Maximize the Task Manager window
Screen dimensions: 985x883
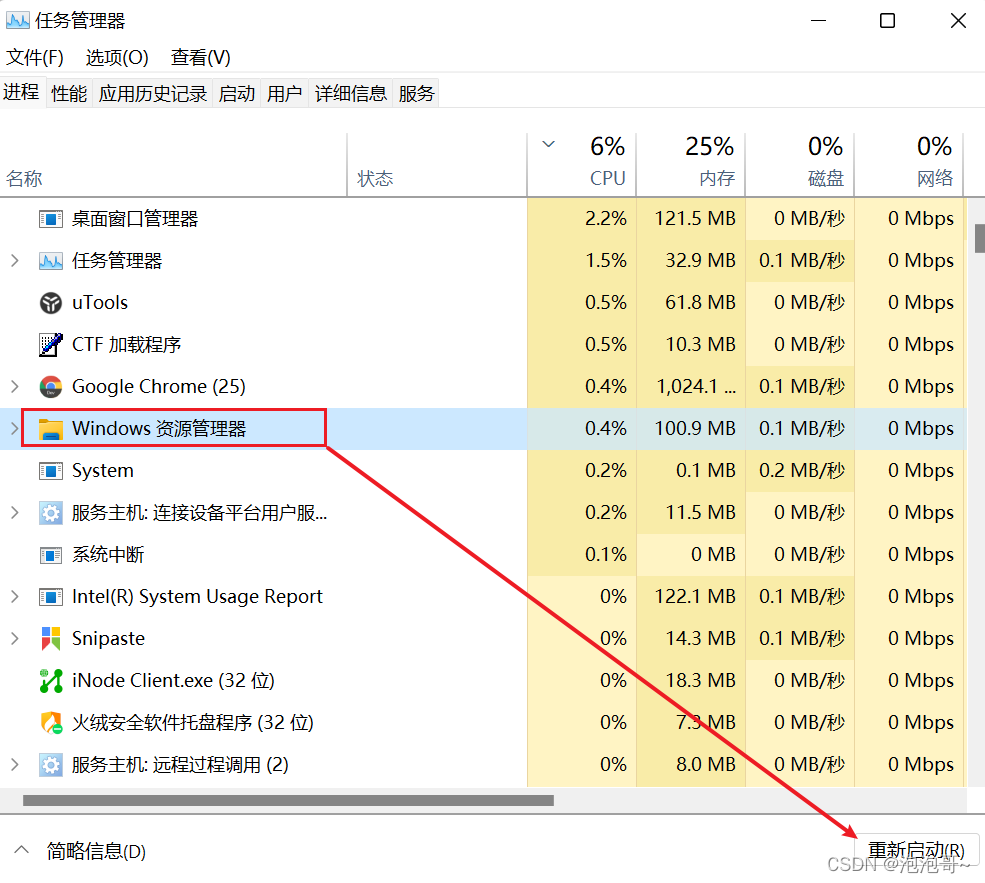tap(887, 21)
